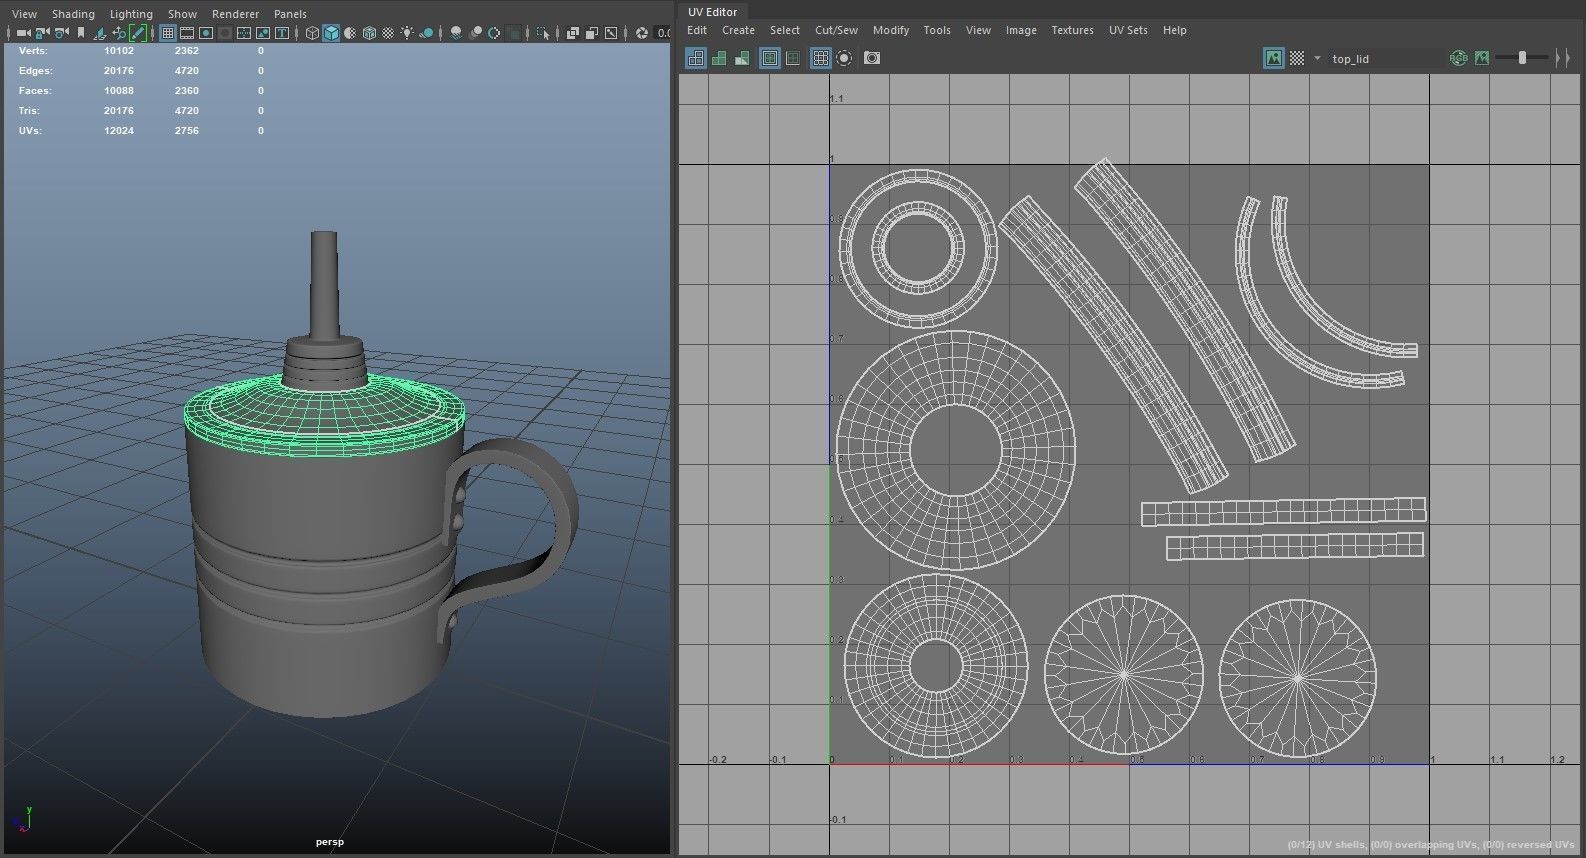Open the texture dropdown arrow beside top_lid
The image size is (1586, 858).
point(1317,58)
